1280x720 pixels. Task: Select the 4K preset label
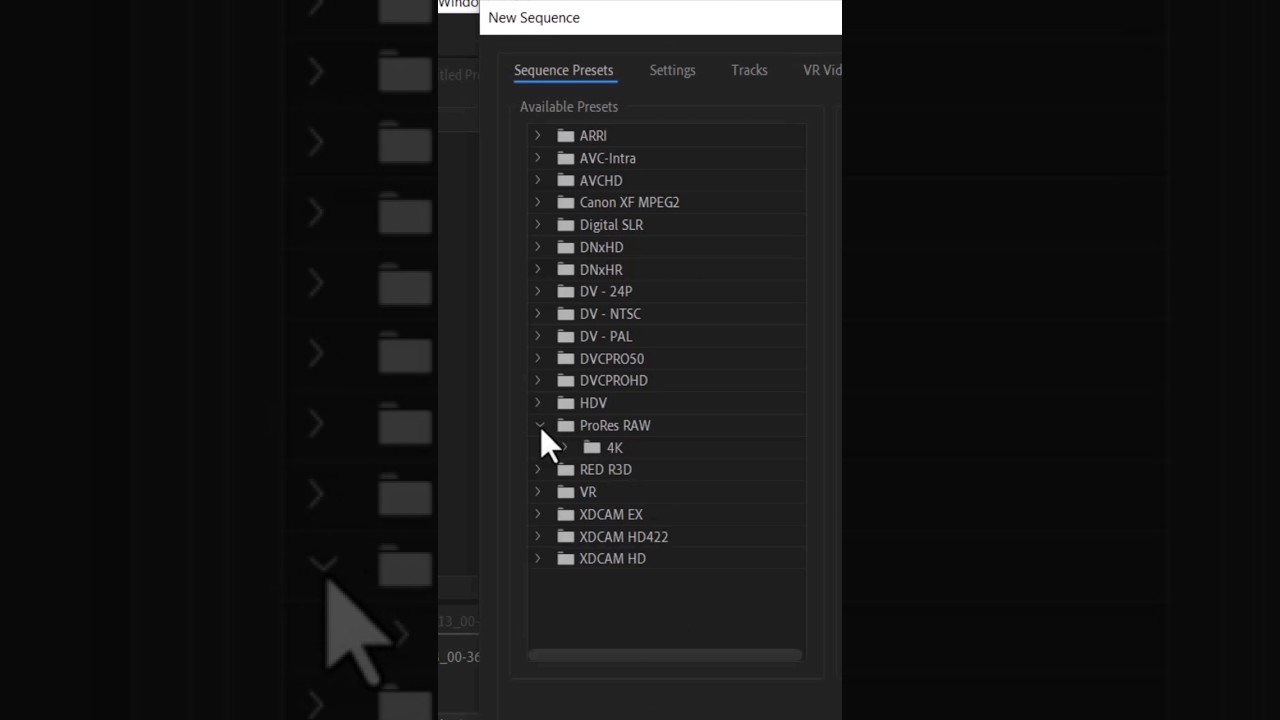614,448
